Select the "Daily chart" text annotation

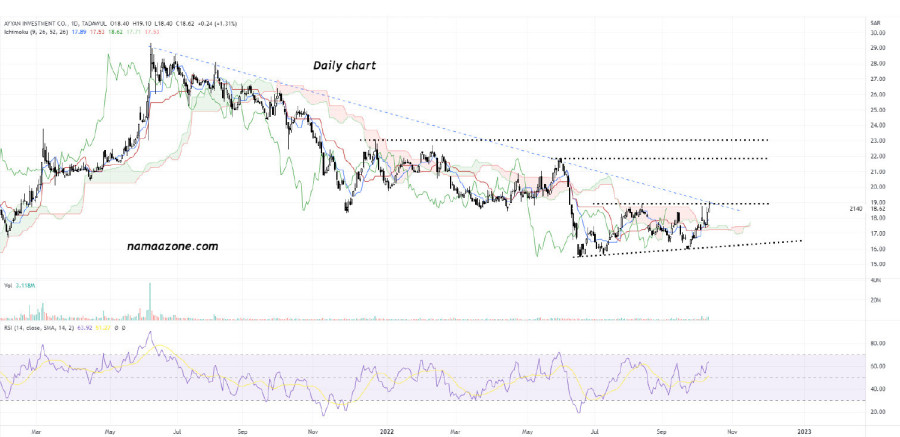coord(344,65)
